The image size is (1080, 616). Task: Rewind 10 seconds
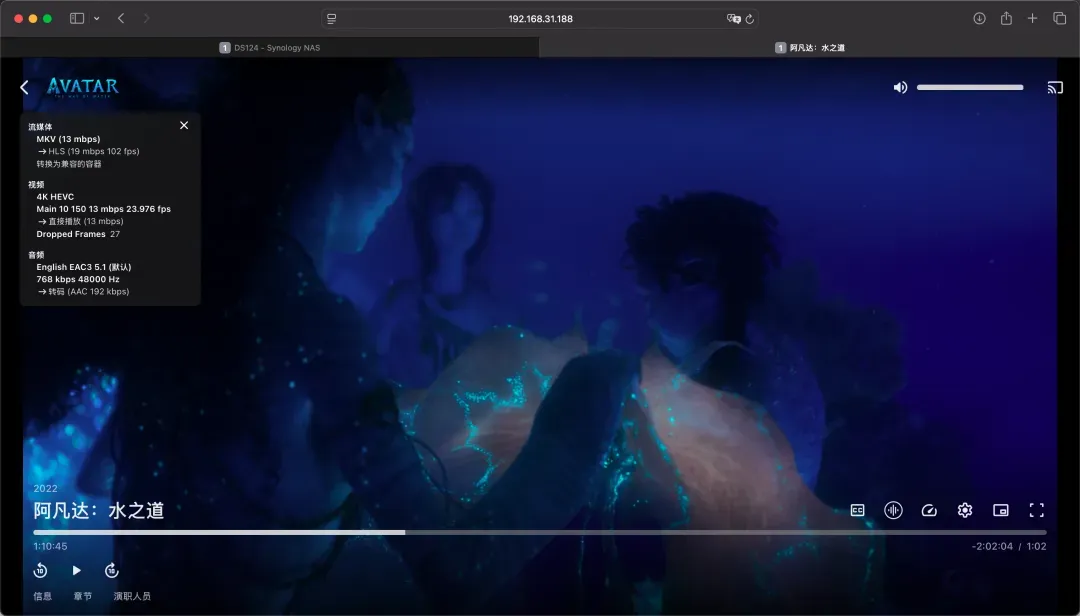click(x=41, y=571)
